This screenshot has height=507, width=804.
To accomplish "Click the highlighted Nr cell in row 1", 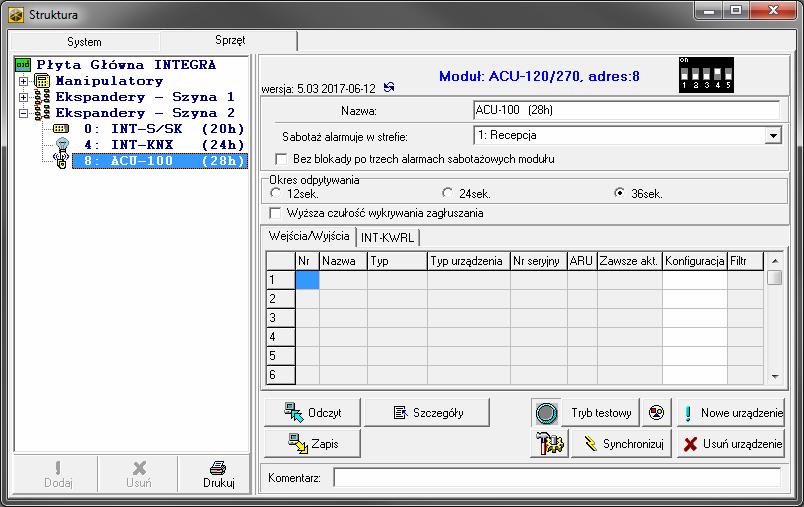I will click(307, 280).
